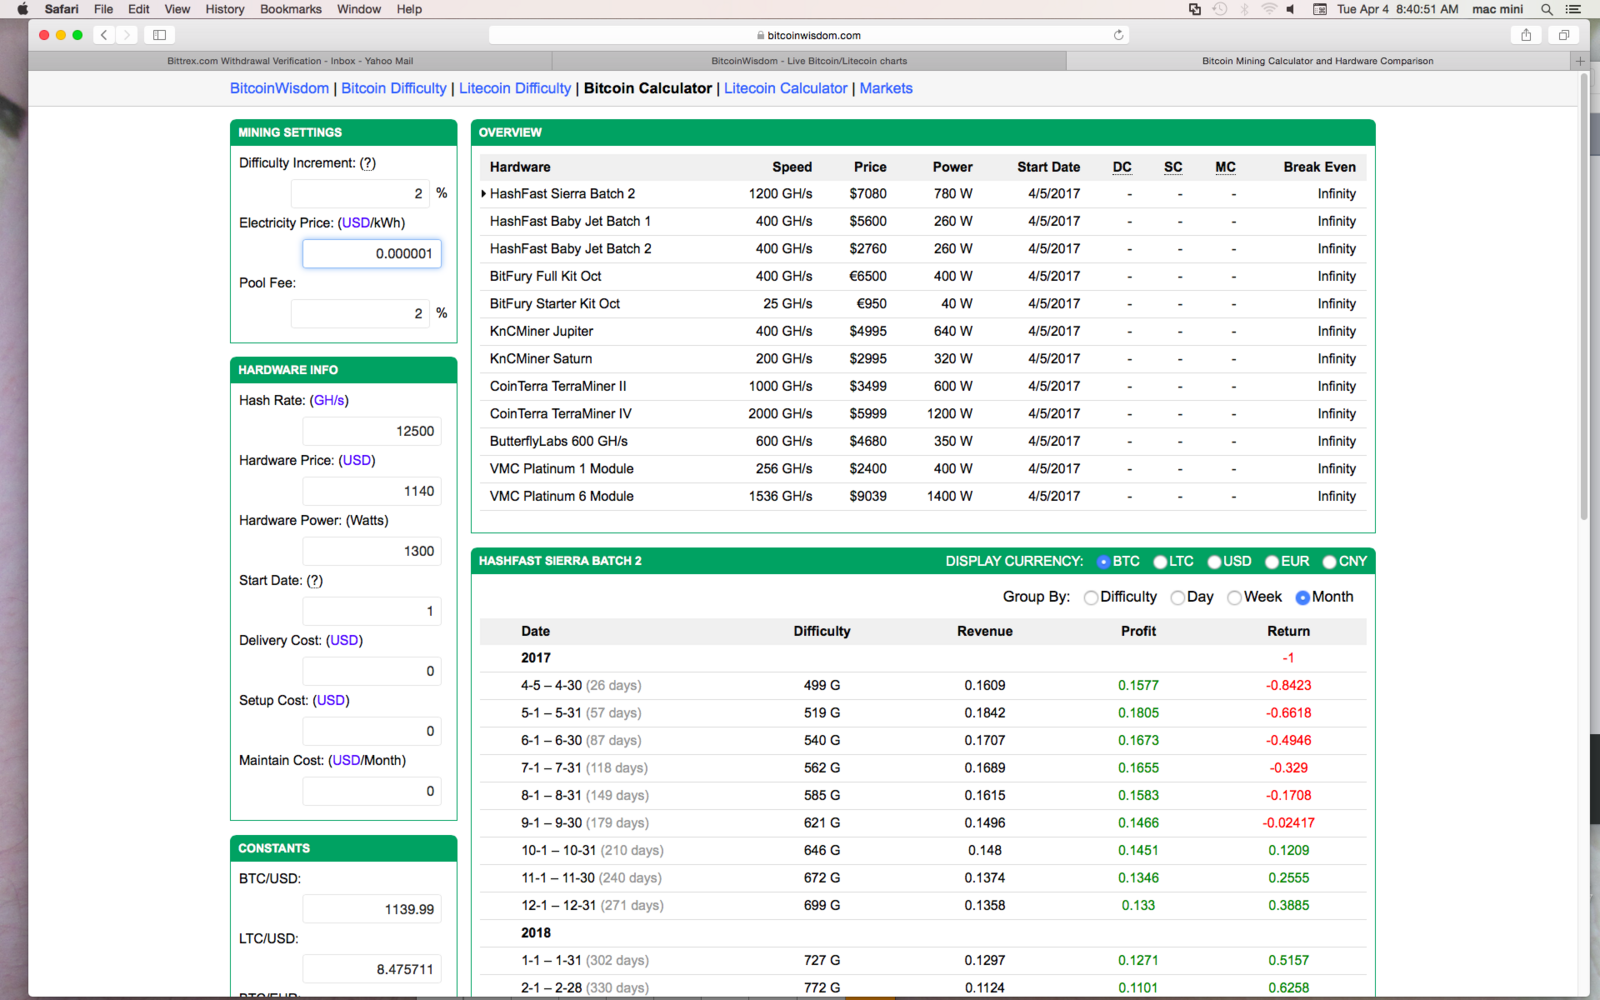The height and width of the screenshot is (1000, 1600).
Task: Group results by Month
Action: (x=1302, y=598)
